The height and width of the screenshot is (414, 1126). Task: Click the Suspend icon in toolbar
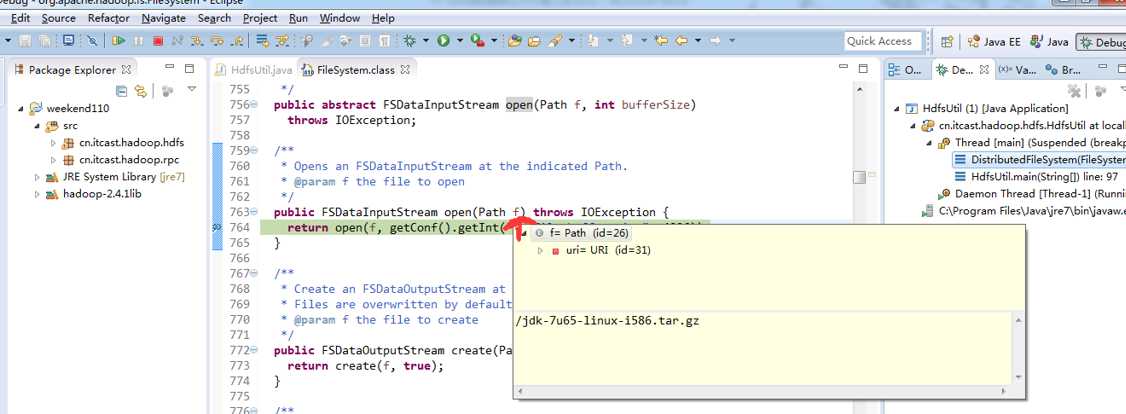[139, 41]
